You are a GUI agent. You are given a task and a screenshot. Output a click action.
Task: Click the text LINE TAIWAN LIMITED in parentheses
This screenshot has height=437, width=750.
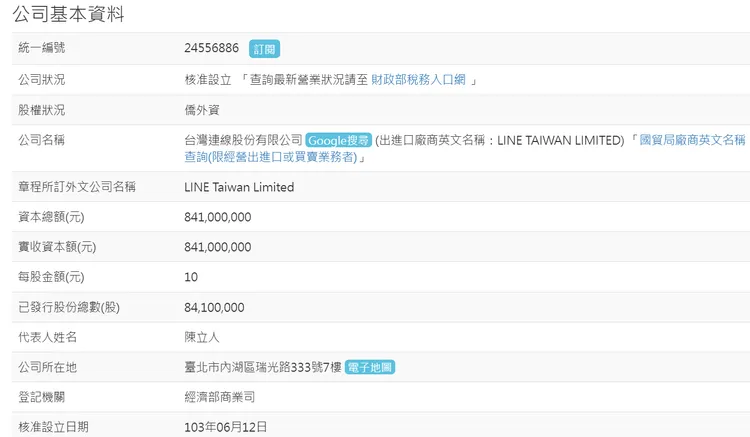coord(559,140)
